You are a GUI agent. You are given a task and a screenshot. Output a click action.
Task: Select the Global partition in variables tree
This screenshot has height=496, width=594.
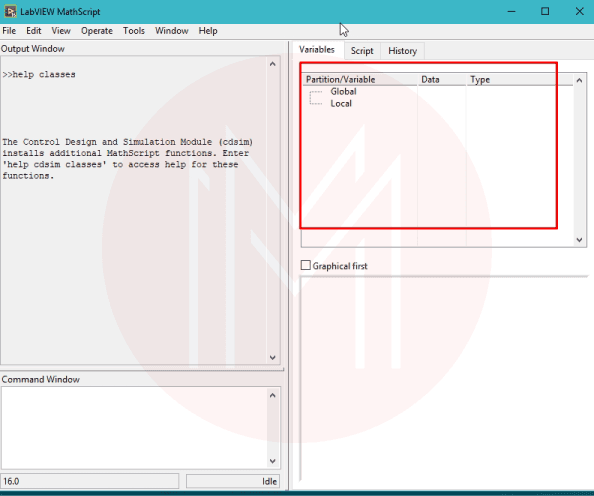[x=343, y=91]
